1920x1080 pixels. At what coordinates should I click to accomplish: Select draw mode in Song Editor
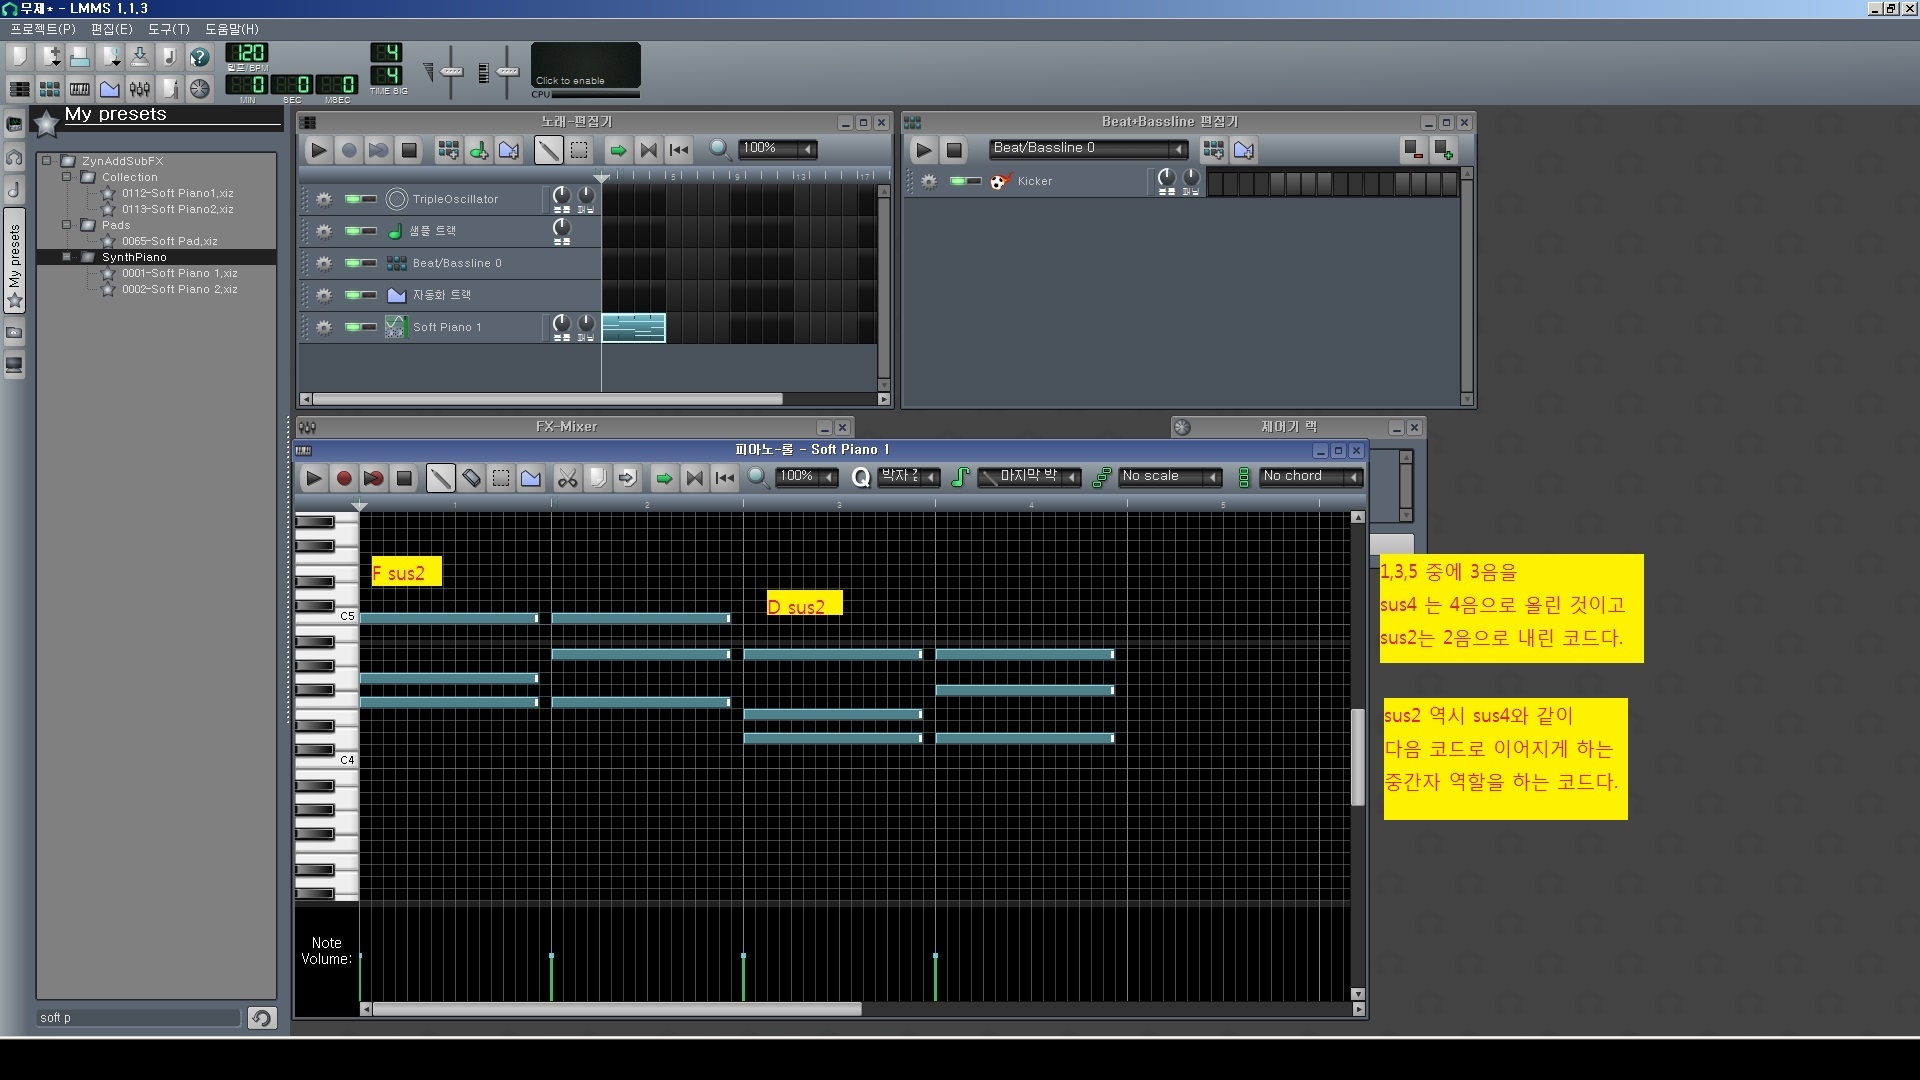pos(548,150)
